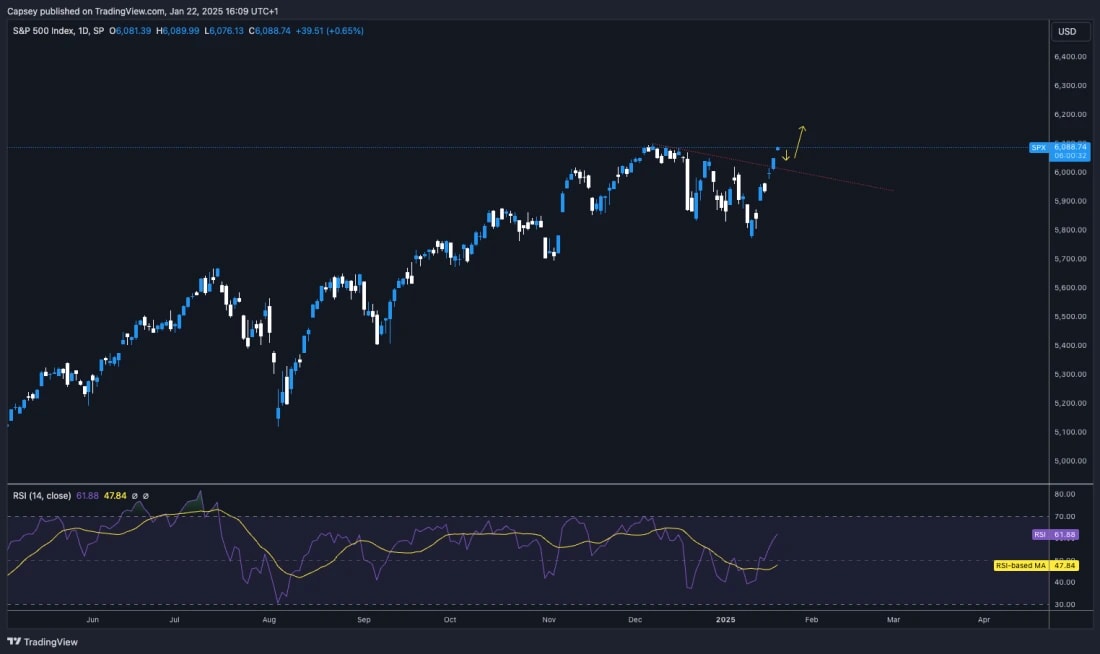Select the SPX price flag label
This screenshot has width=1100, height=654.
pos(1039,146)
